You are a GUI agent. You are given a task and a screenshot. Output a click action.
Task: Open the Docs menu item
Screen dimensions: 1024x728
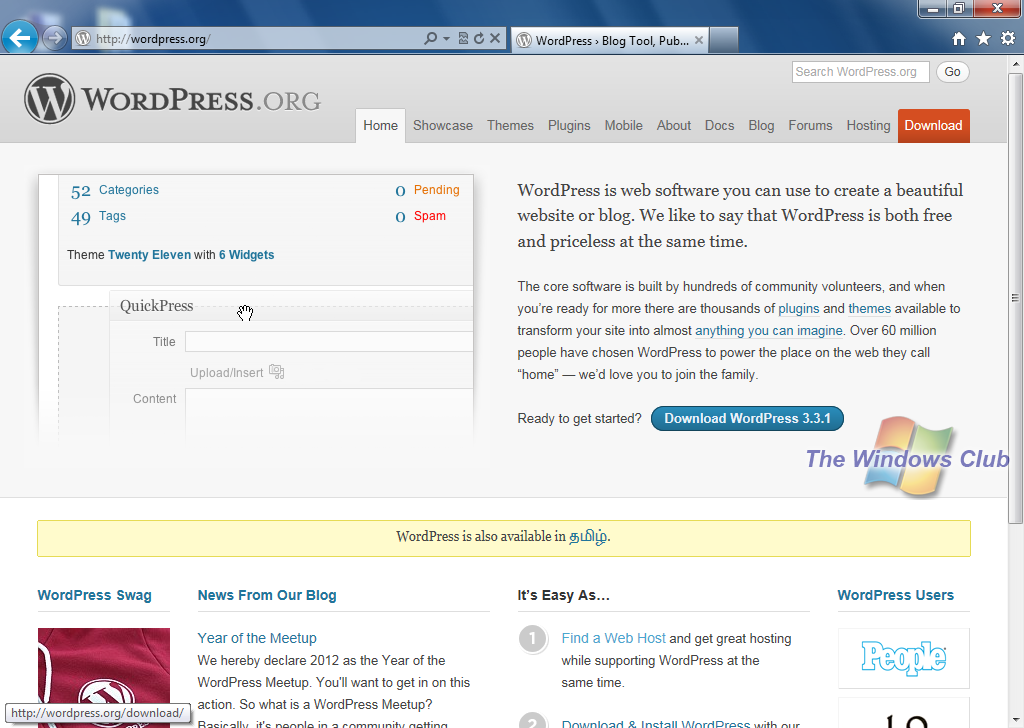pos(719,125)
